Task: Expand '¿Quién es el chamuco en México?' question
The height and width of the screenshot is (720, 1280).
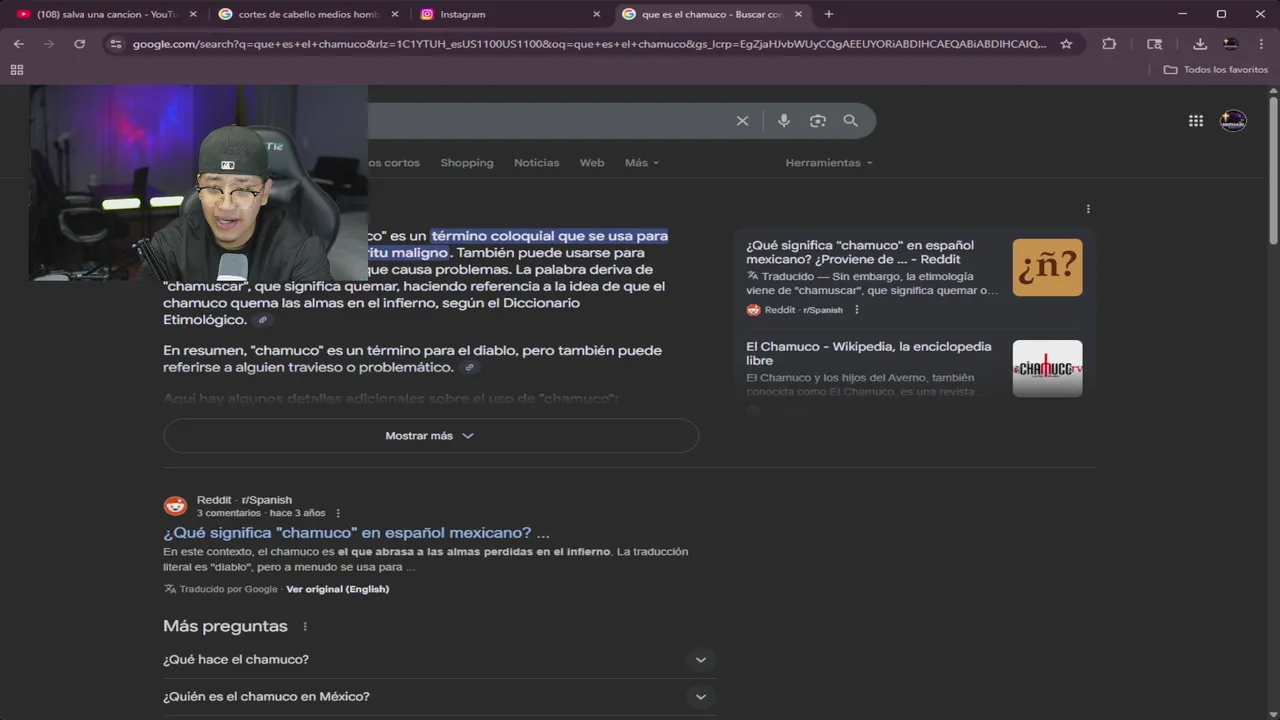Action: [439, 697]
